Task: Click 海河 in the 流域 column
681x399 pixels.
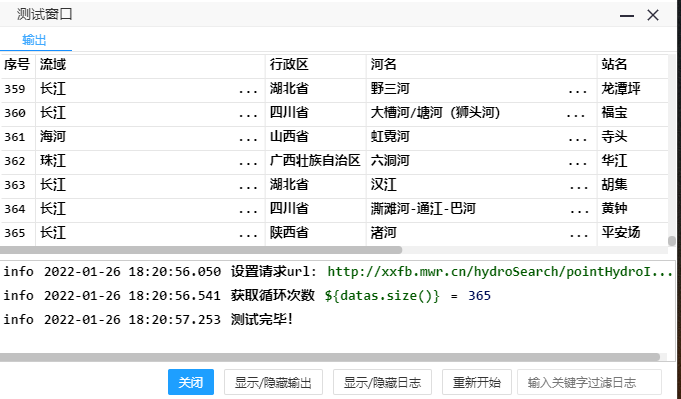Action: click(x=53, y=137)
